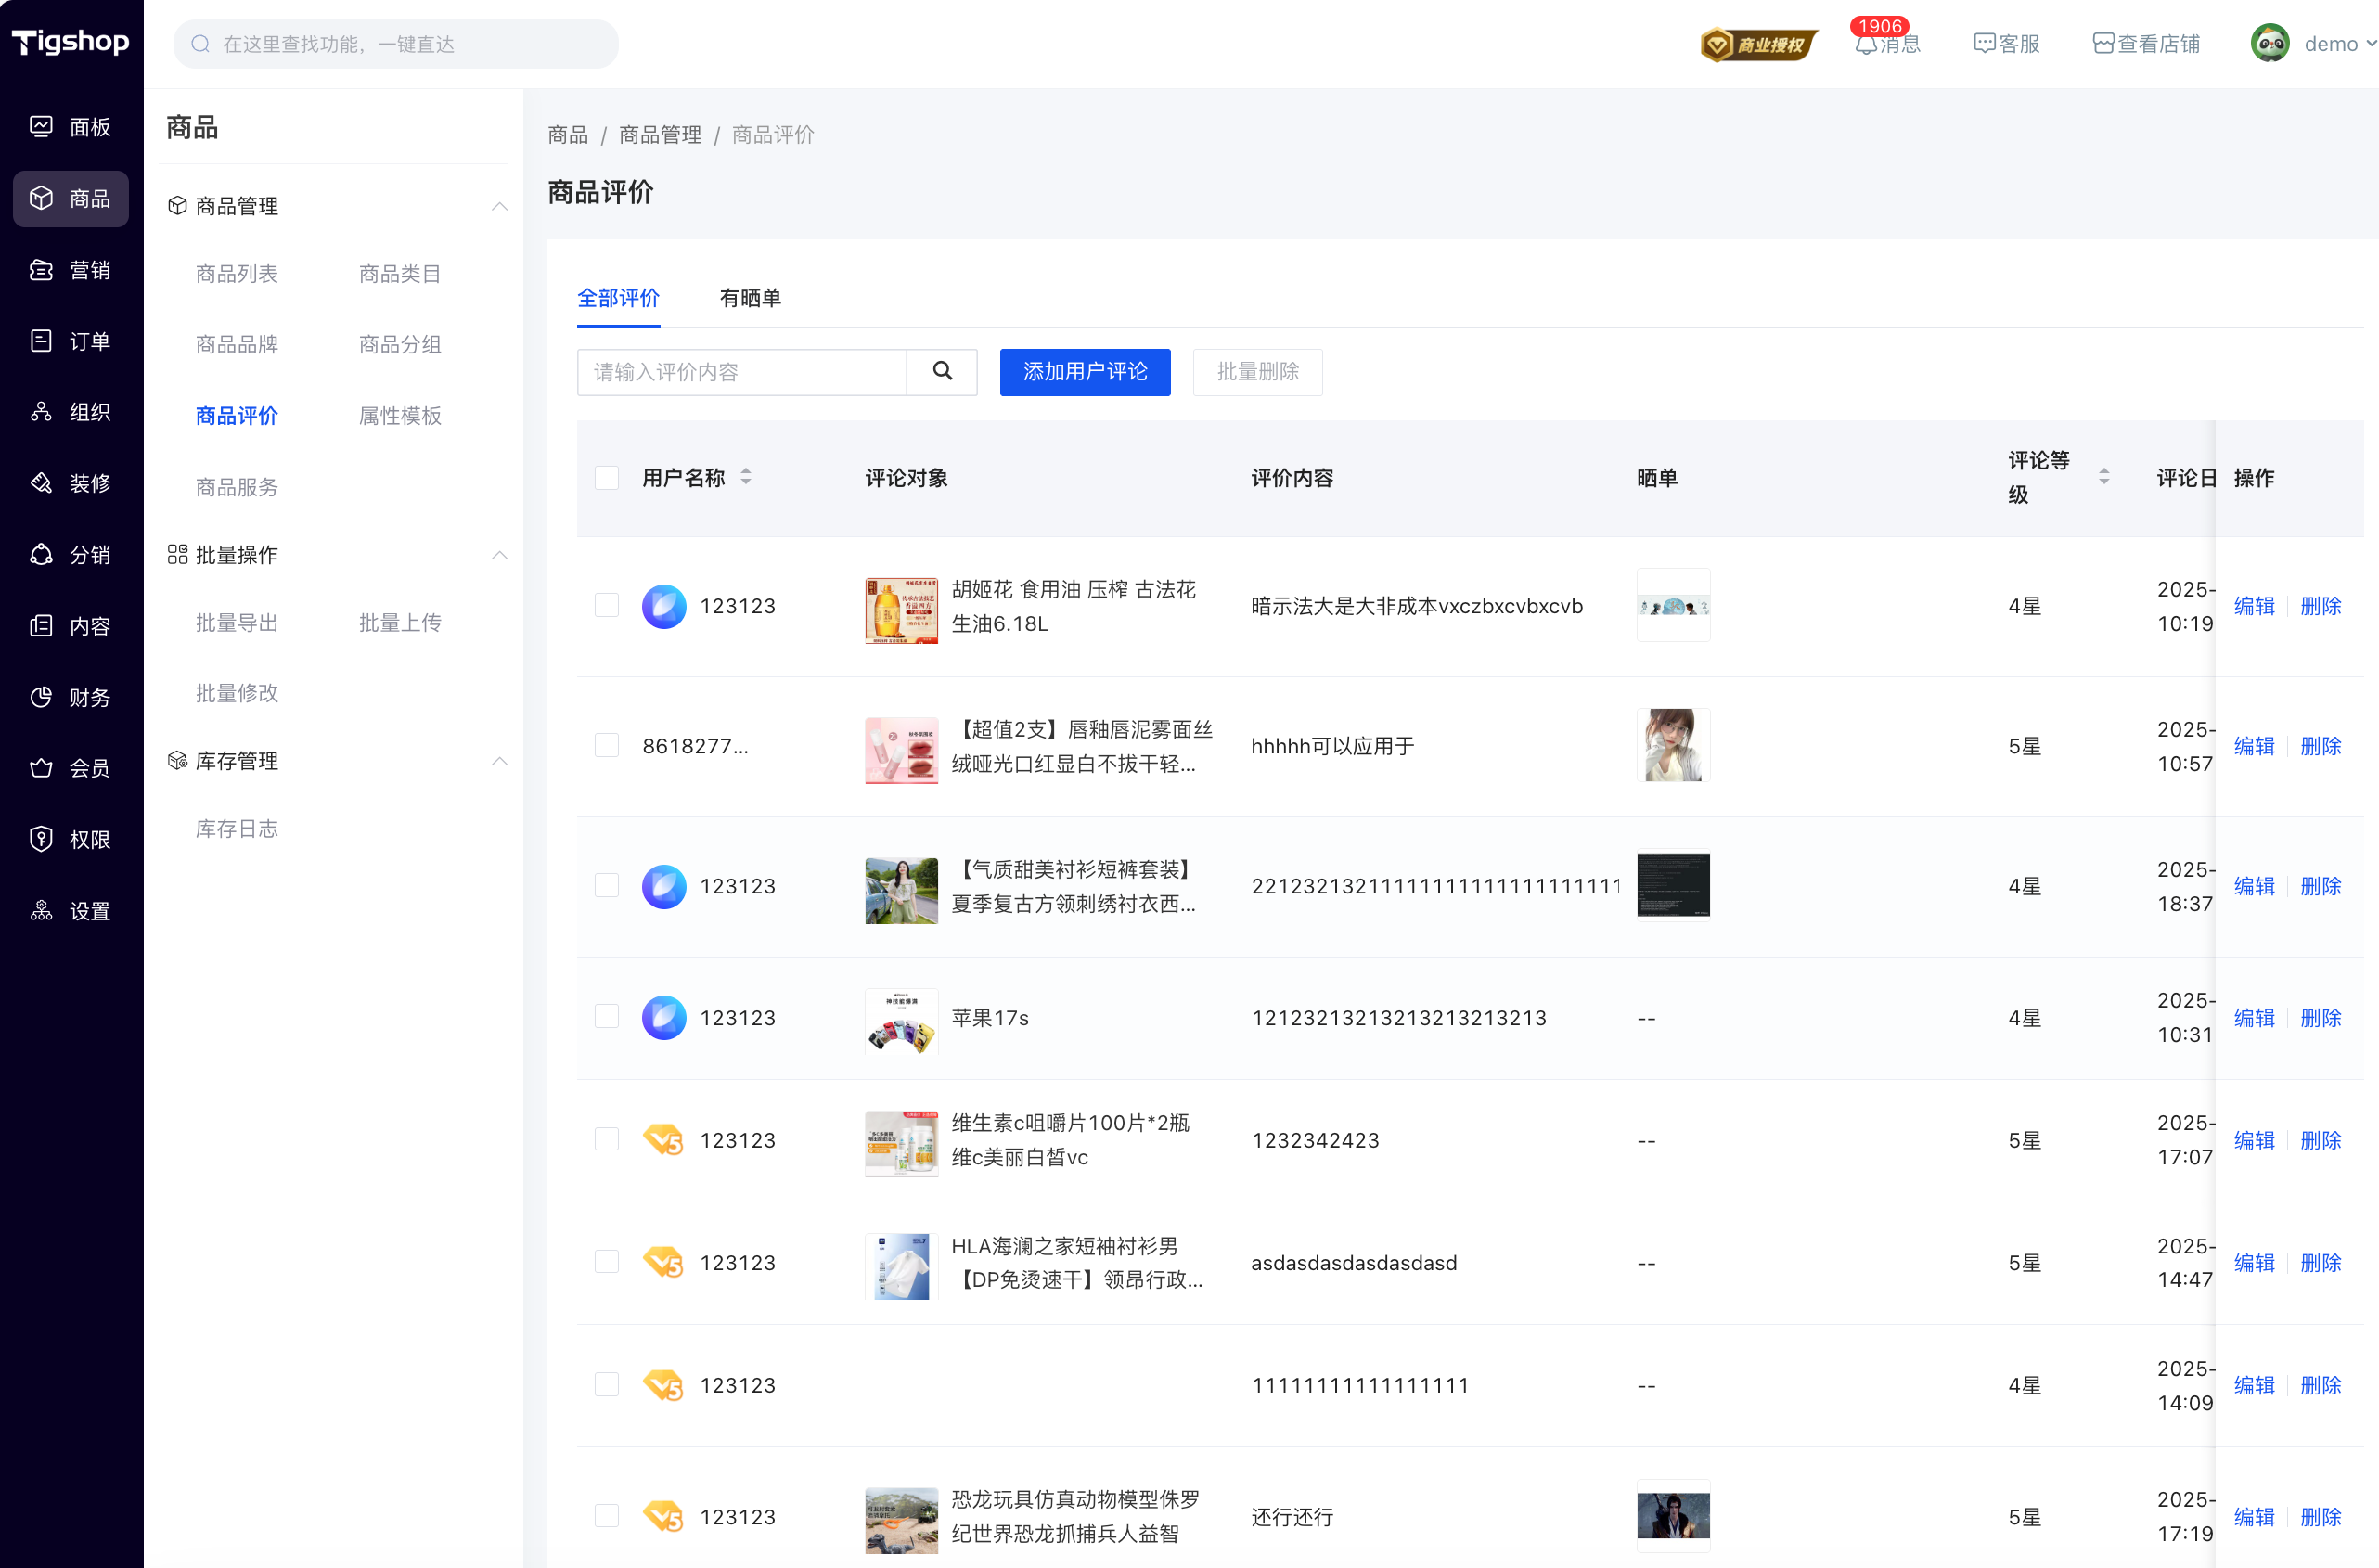Click the 商业授权 badge
Viewport: 2379px width, 1568px height.
pyautogui.click(x=1757, y=44)
